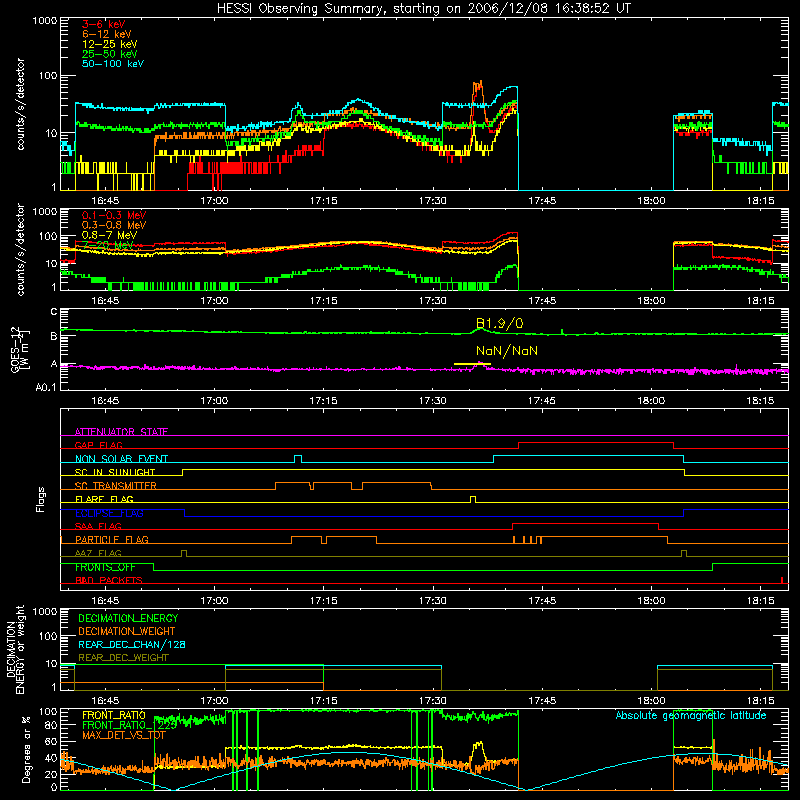The image size is (800, 800).
Task: Click the 16:45 tick label under Flags panel
Action: click(105, 601)
